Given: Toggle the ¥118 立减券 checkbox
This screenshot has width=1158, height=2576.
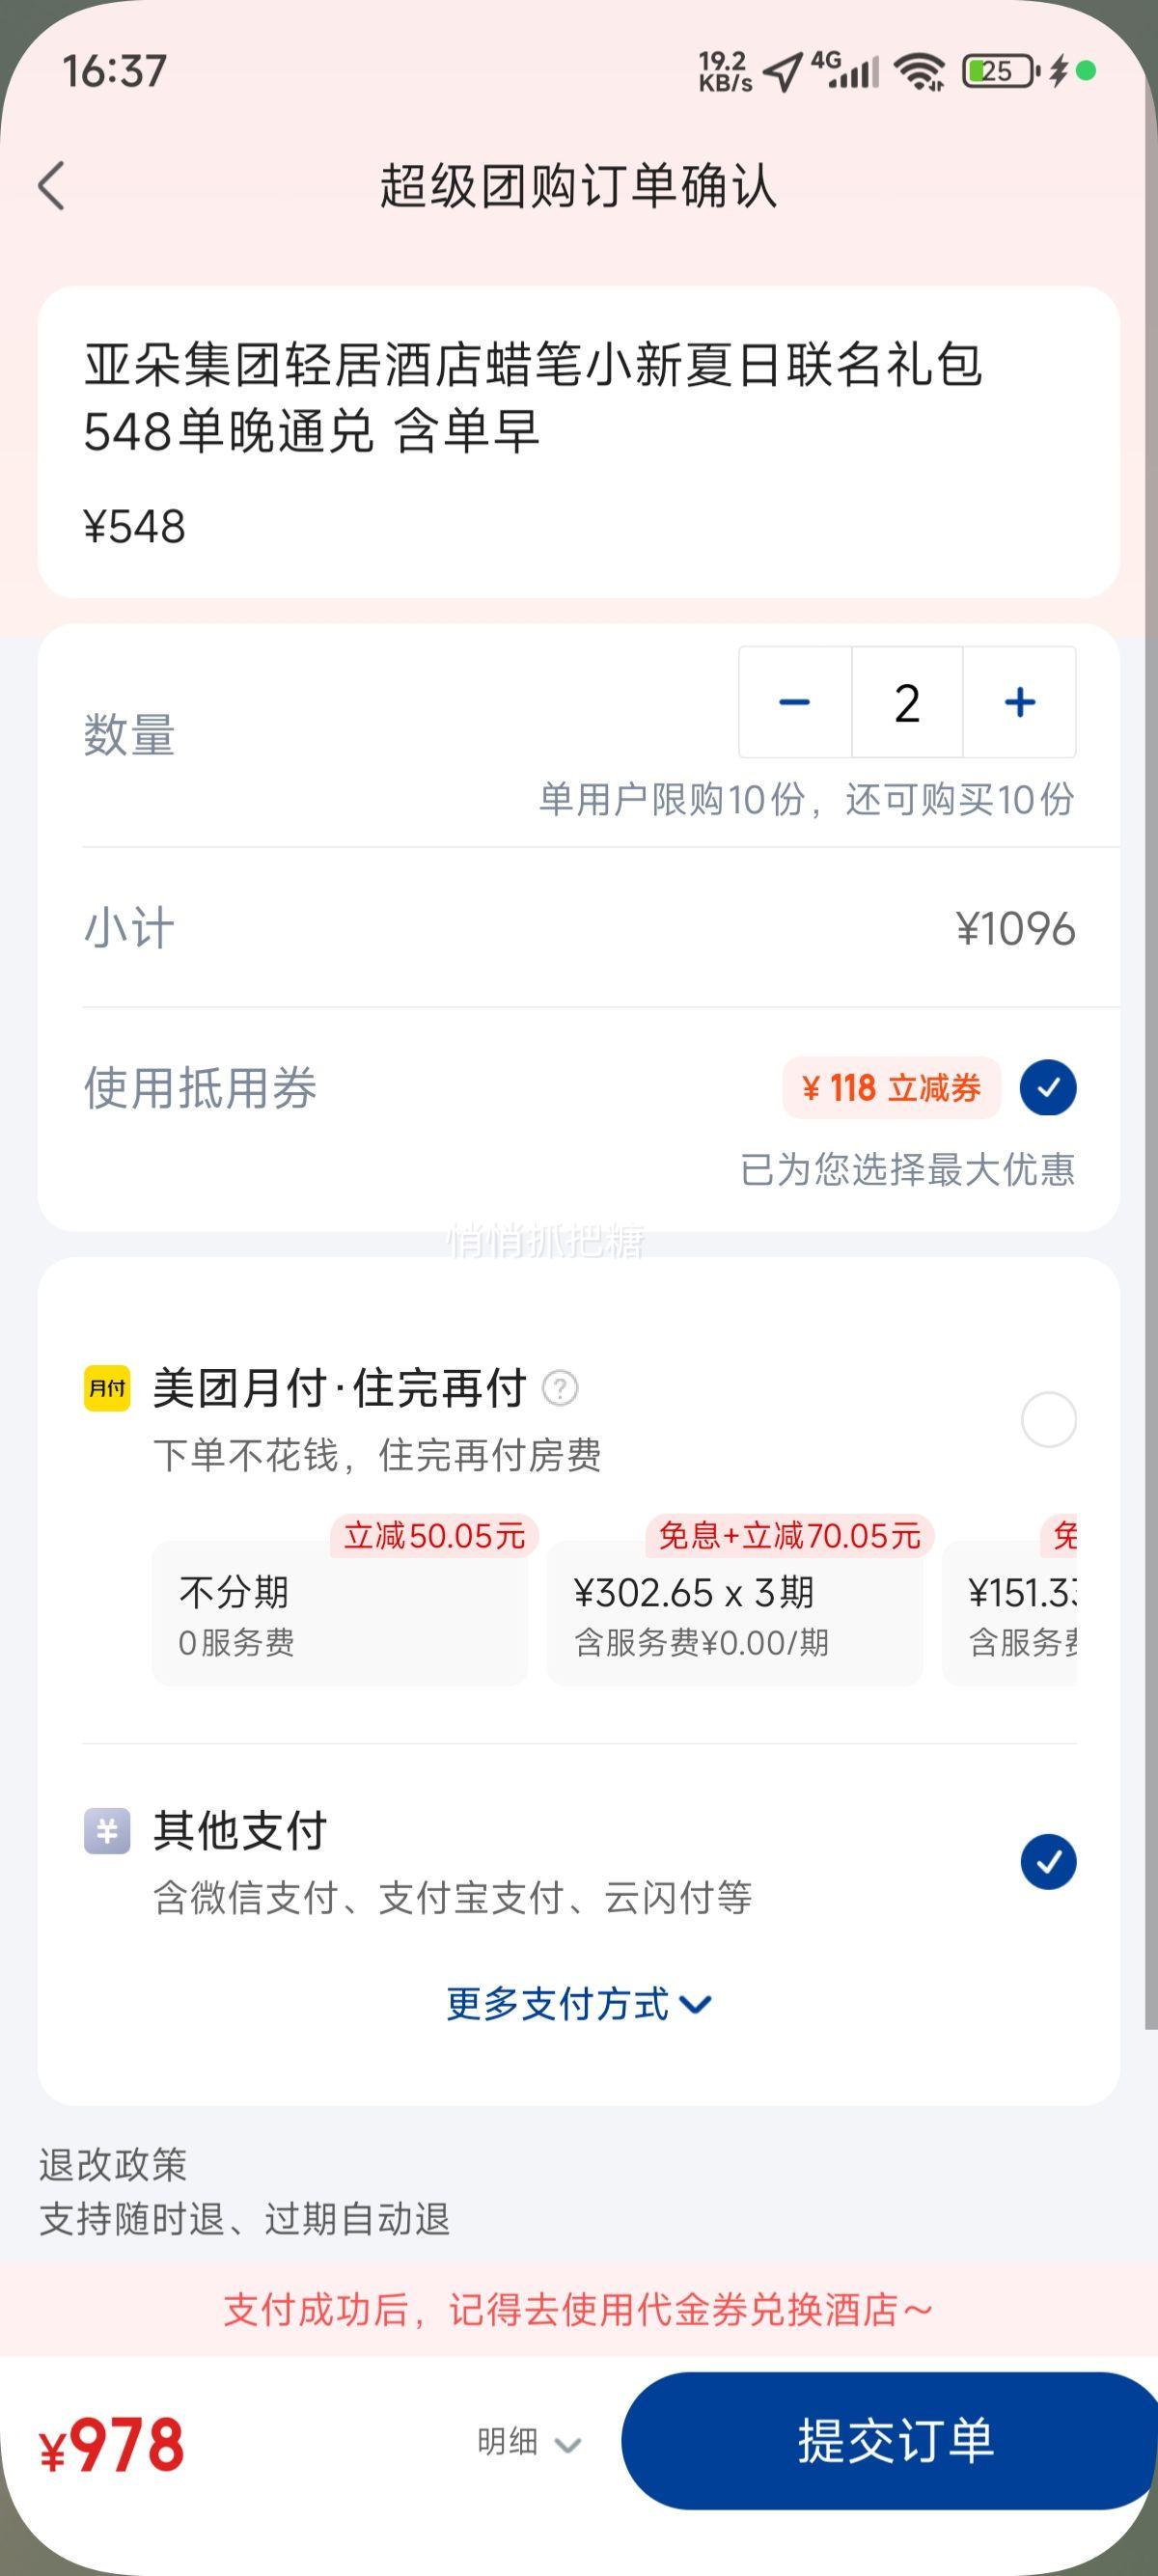Looking at the screenshot, I should tap(1048, 1087).
